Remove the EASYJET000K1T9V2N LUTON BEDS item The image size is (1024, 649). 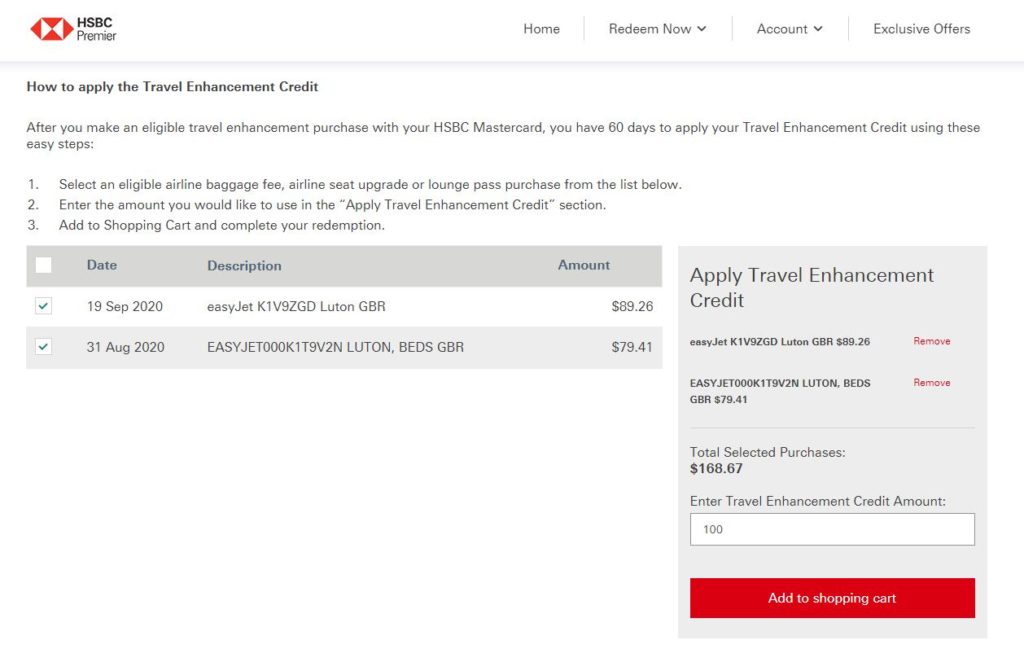coord(931,382)
